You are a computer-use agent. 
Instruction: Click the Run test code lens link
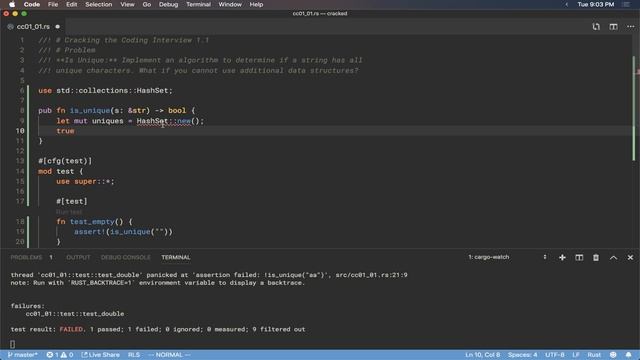[69, 212]
